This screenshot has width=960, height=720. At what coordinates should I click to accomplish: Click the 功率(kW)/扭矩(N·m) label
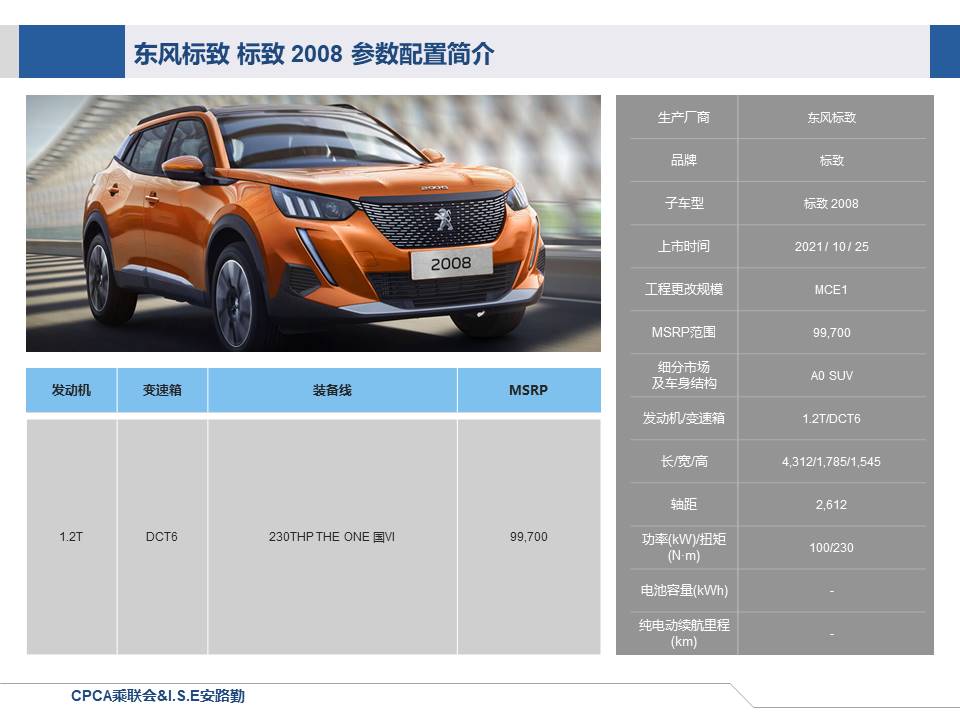[x=684, y=547]
